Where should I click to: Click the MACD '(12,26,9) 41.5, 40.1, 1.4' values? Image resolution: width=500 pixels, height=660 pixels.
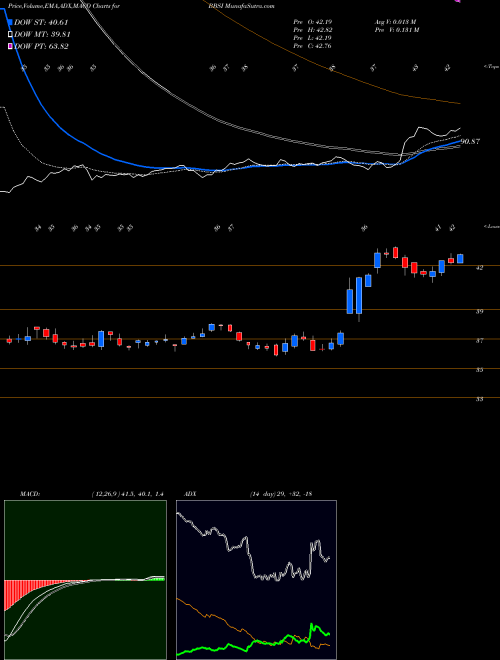(127, 494)
